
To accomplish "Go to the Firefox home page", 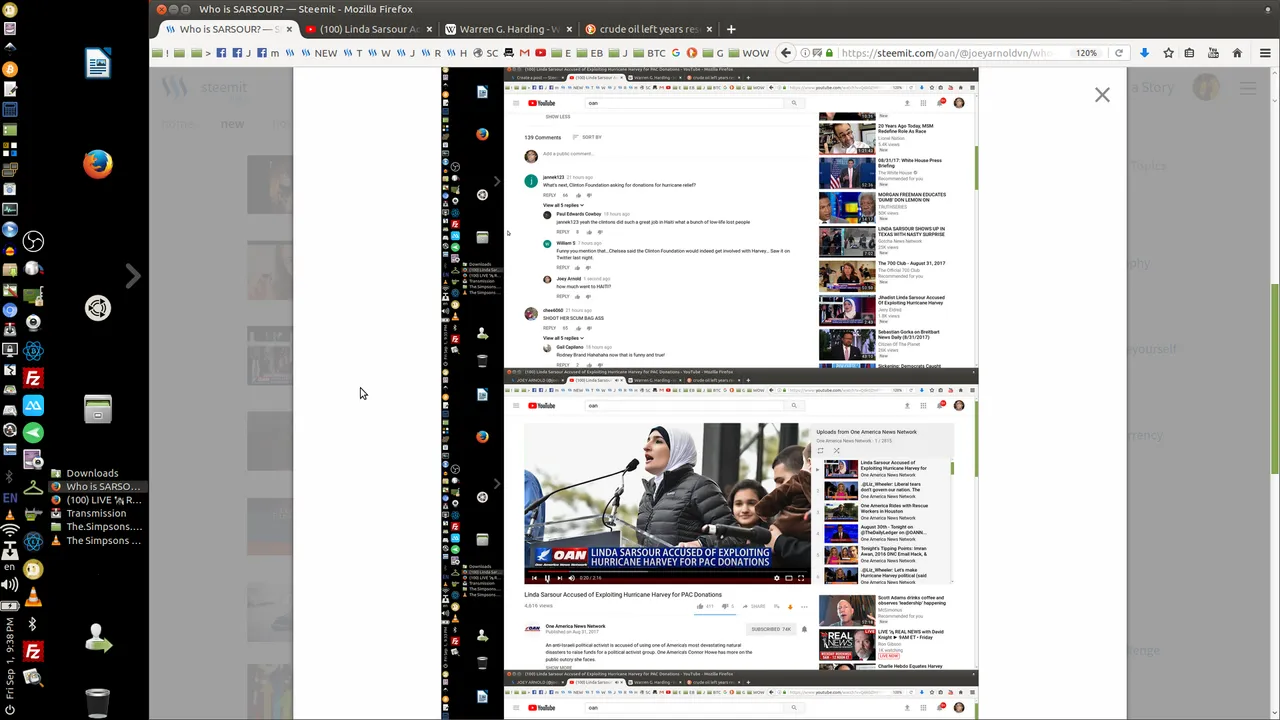I will pos(1237,53).
